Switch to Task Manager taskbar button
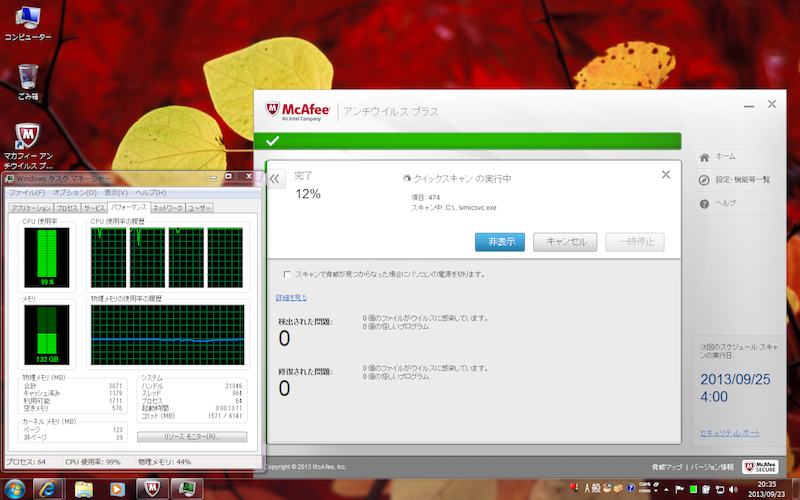The image size is (800, 500). pyautogui.click(x=186, y=489)
